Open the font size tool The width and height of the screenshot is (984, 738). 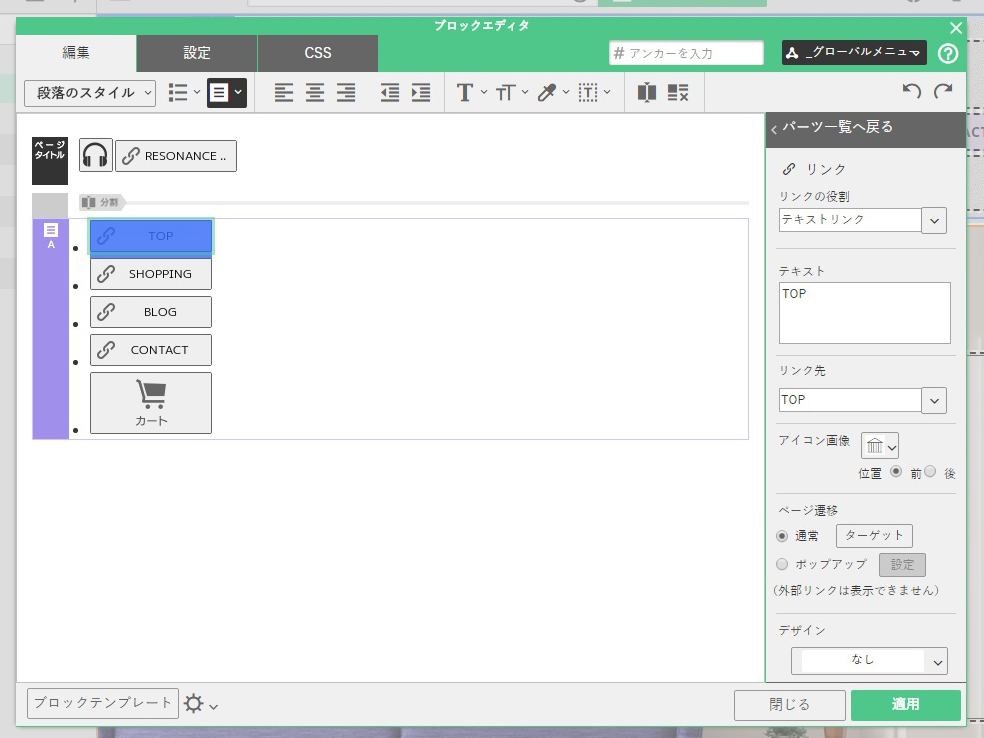click(x=506, y=93)
